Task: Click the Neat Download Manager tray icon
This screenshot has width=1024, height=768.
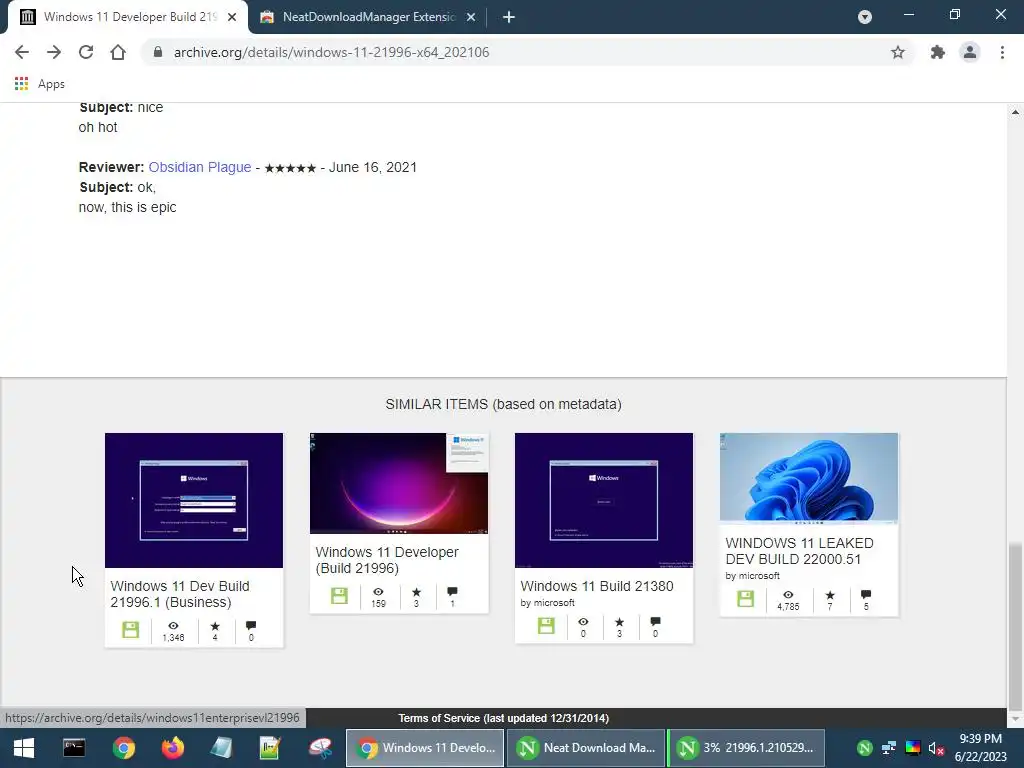Action: 865,748
